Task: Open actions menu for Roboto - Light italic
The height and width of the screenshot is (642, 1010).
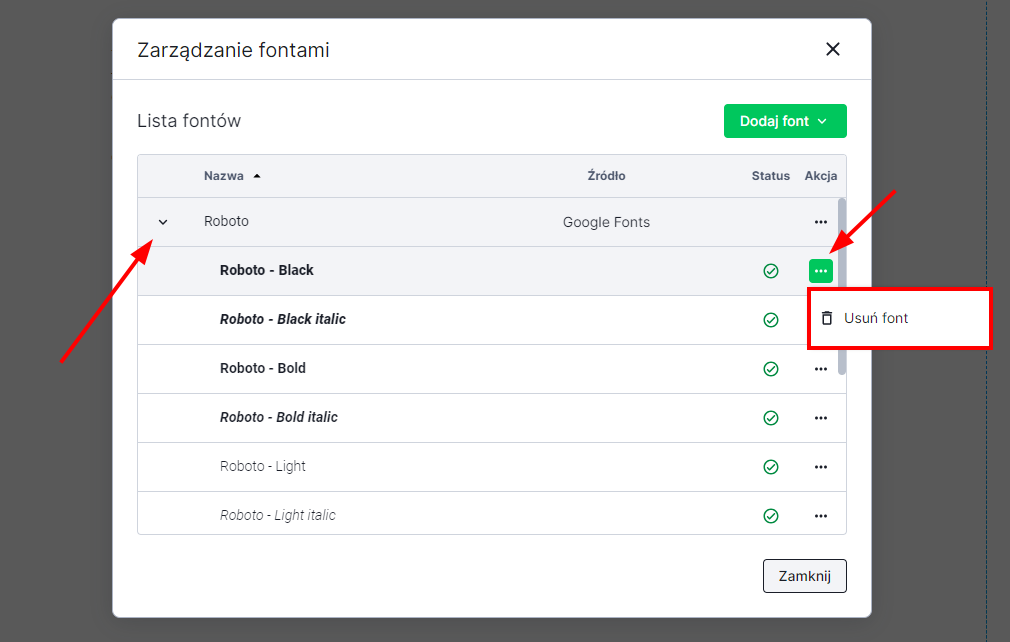Action: click(820, 516)
